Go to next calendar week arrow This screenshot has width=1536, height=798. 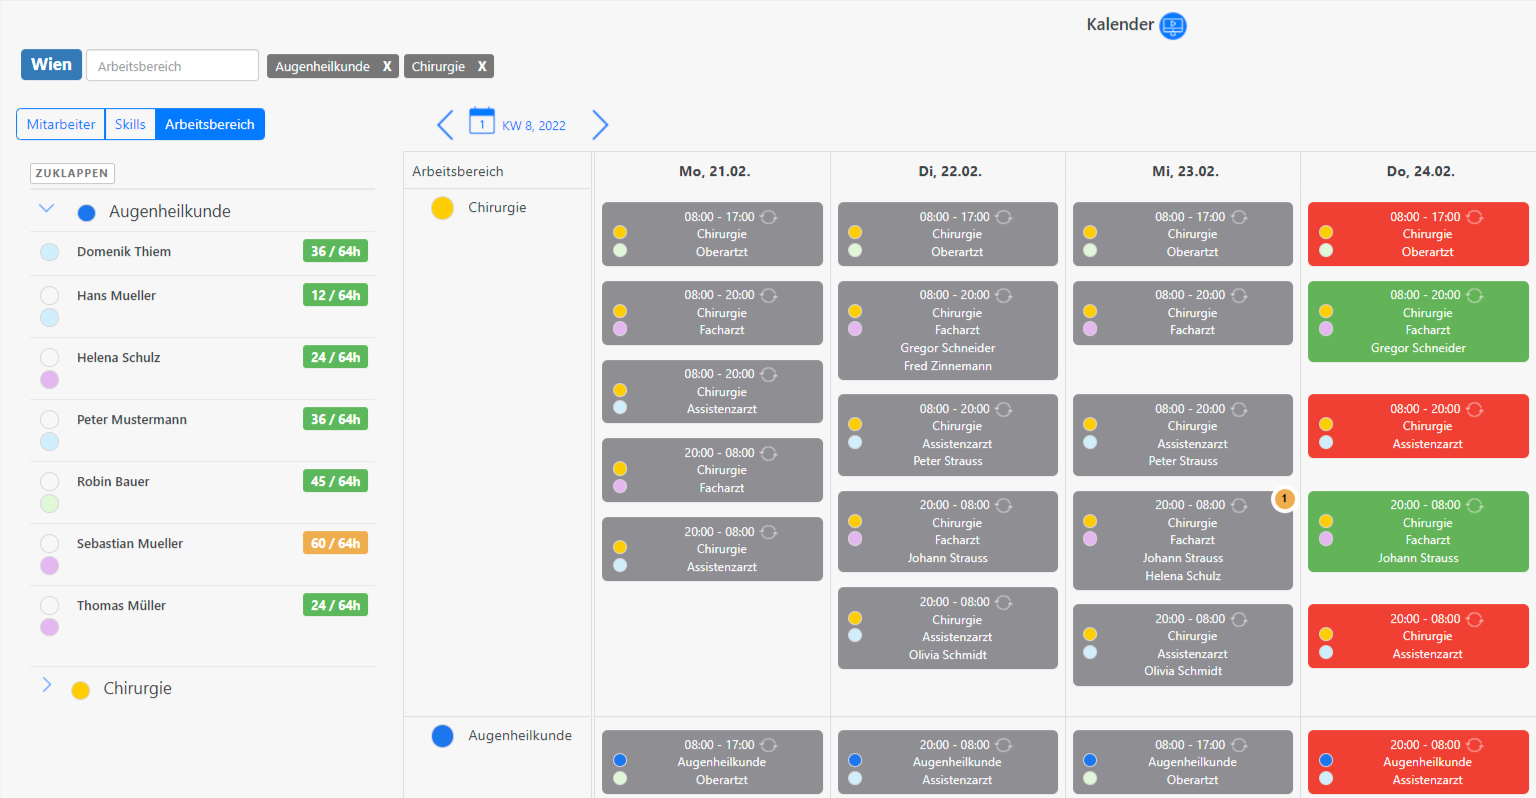coord(600,125)
